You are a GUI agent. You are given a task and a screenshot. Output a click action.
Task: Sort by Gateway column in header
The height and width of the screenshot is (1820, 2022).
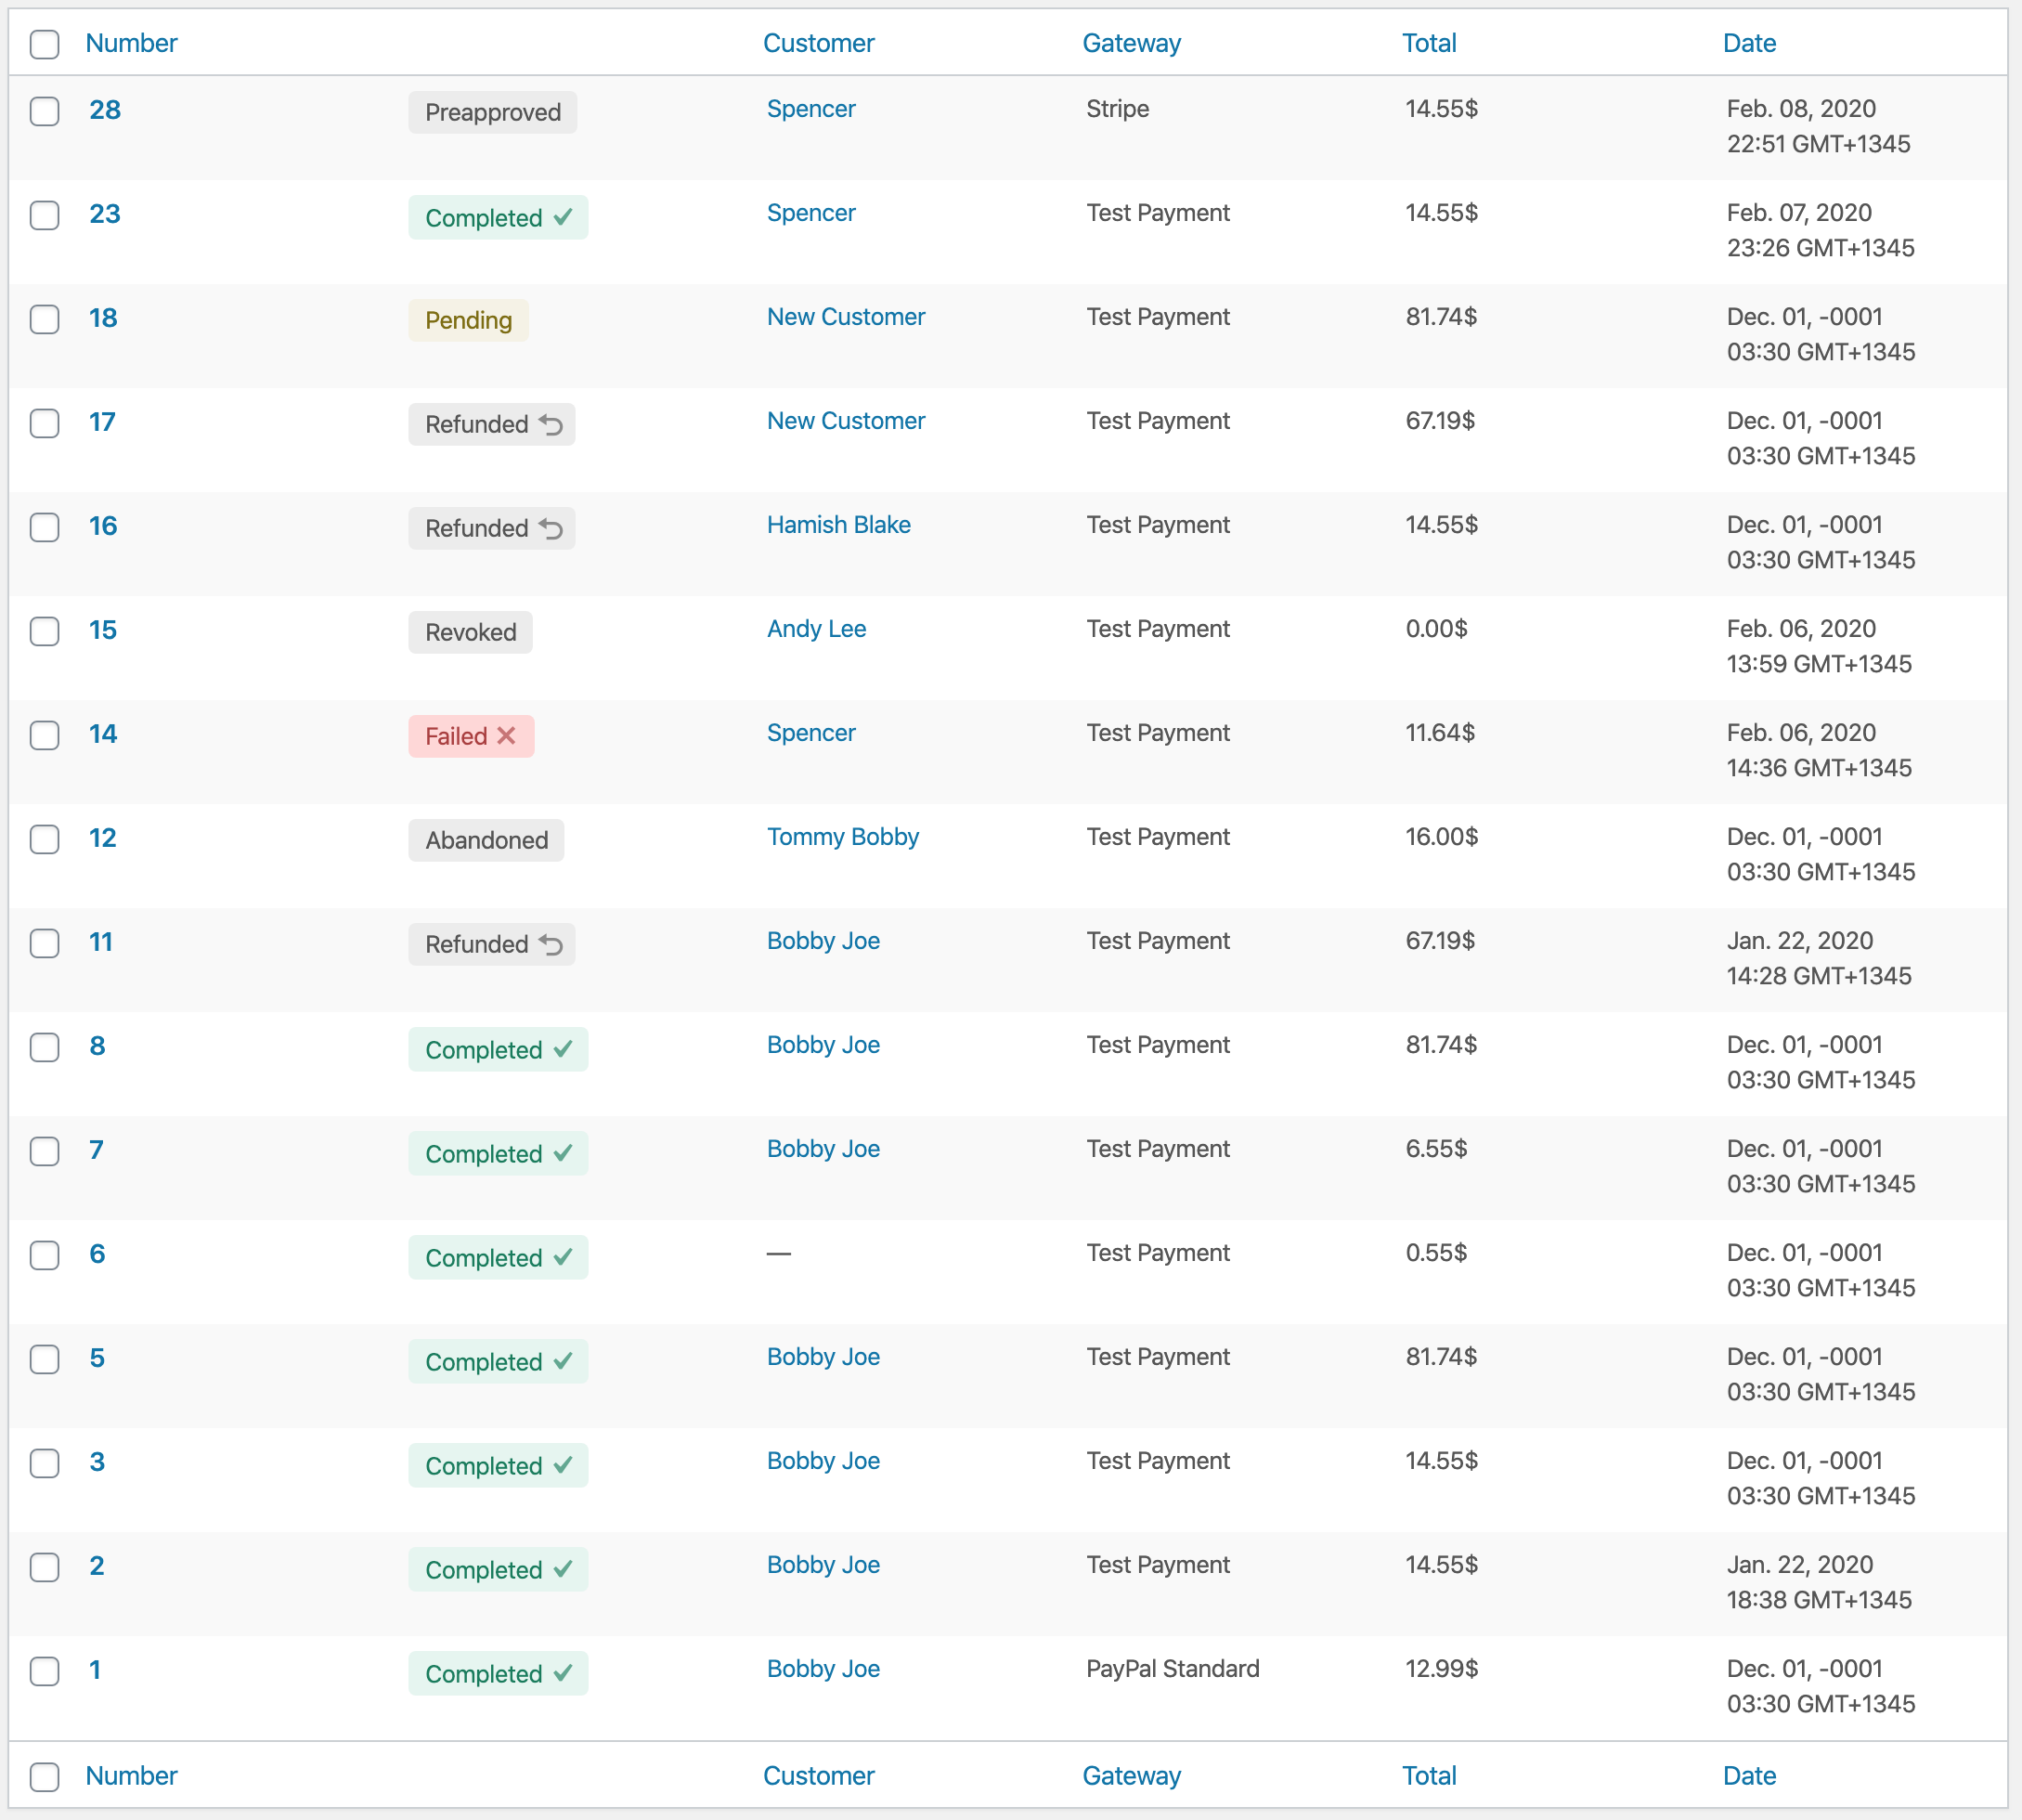[x=1132, y=43]
